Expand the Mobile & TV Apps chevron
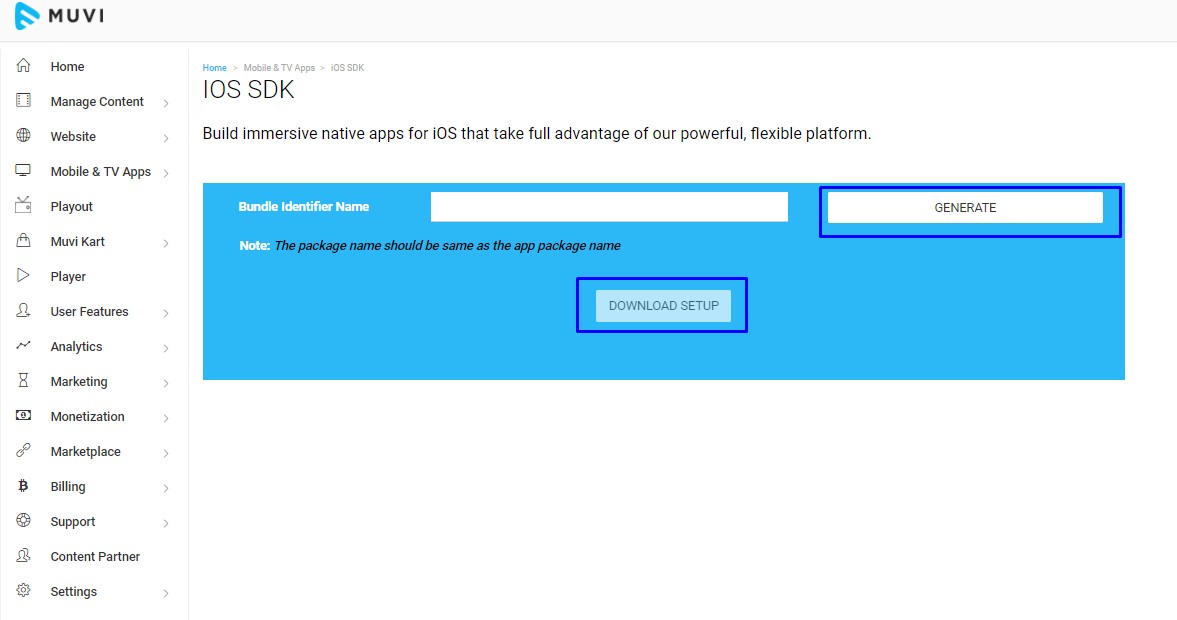The height and width of the screenshot is (620, 1177). pos(166,173)
